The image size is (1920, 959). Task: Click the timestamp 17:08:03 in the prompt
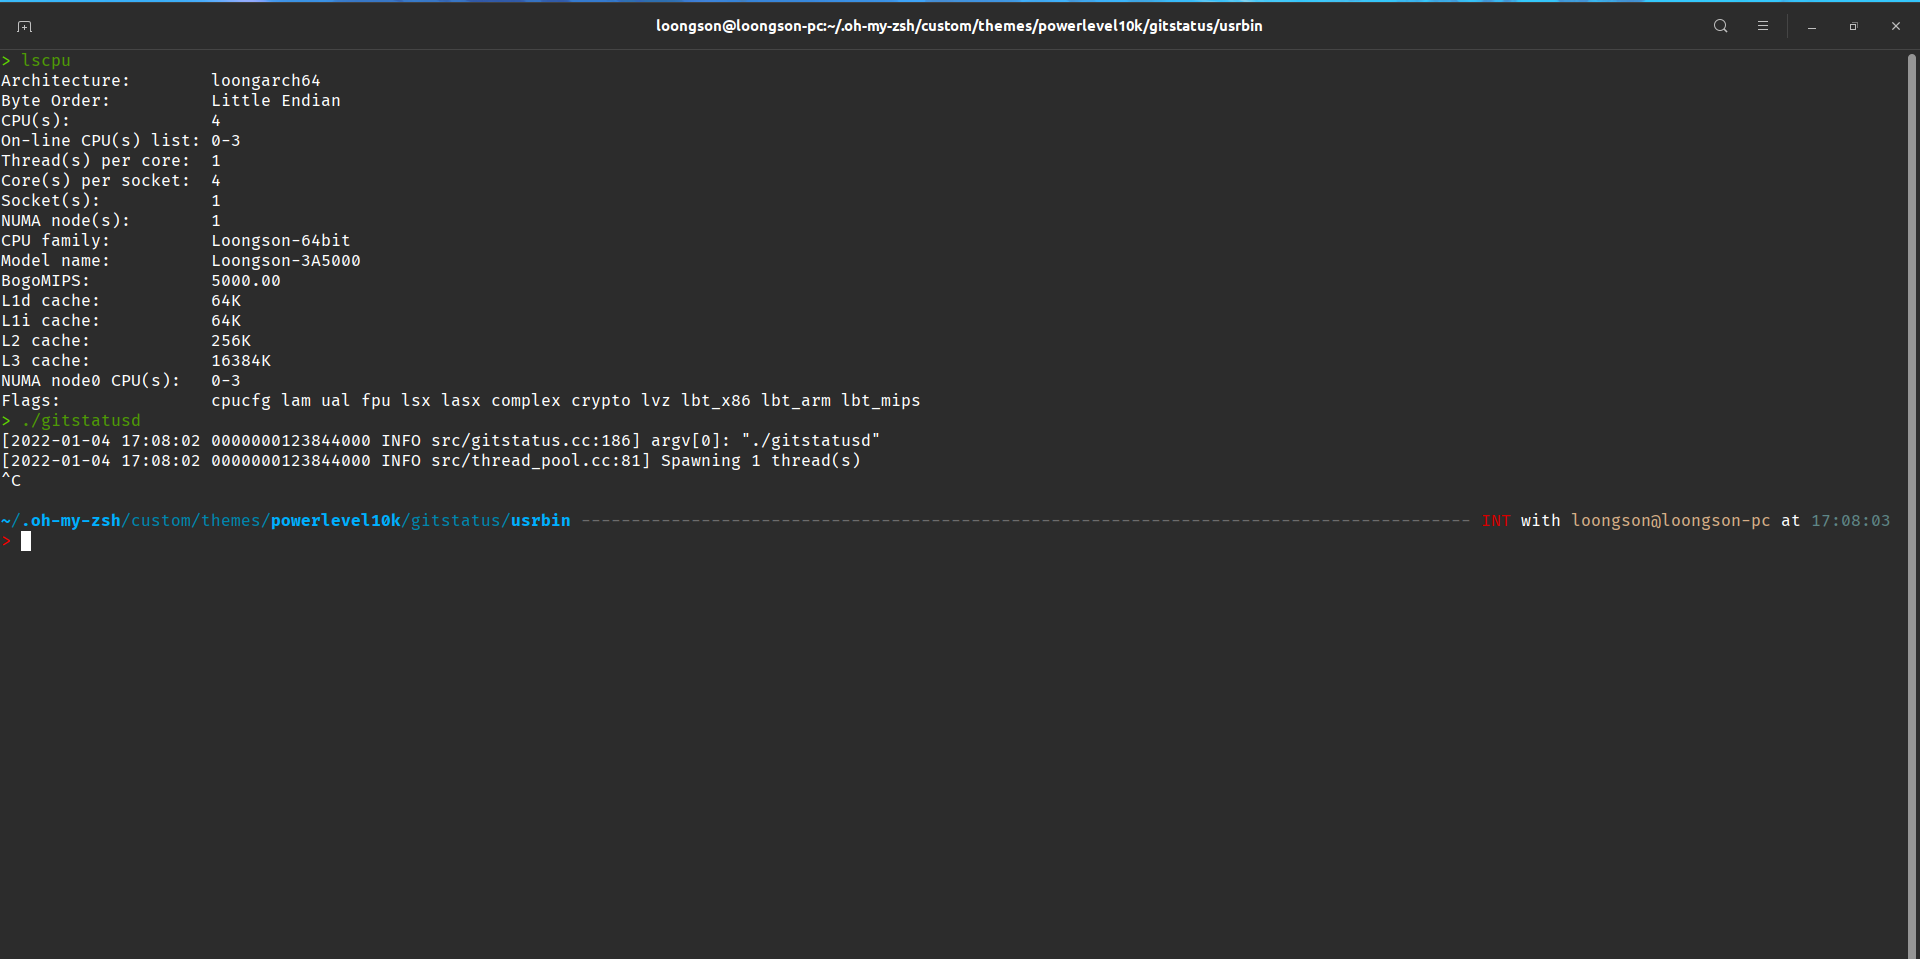[1851, 520]
